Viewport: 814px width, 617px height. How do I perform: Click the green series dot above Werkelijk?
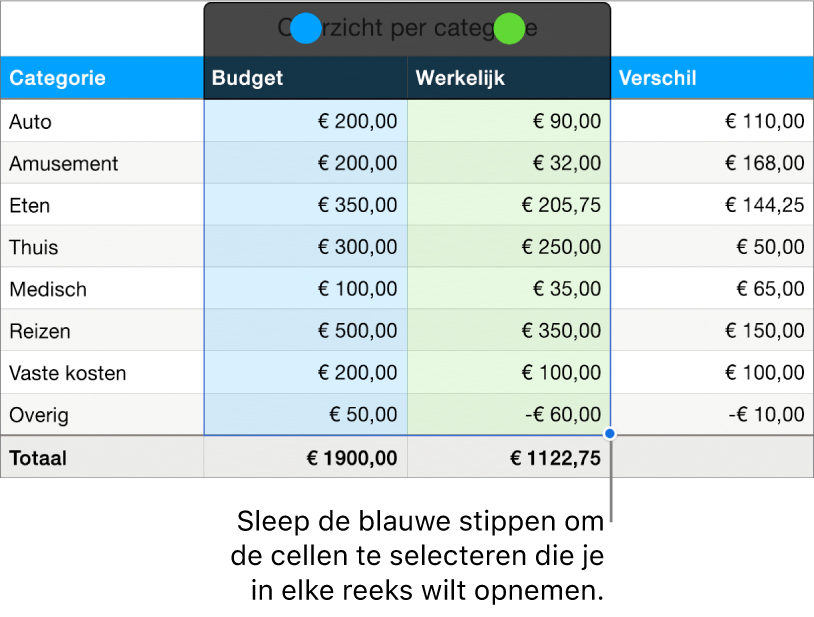point(510,29)
